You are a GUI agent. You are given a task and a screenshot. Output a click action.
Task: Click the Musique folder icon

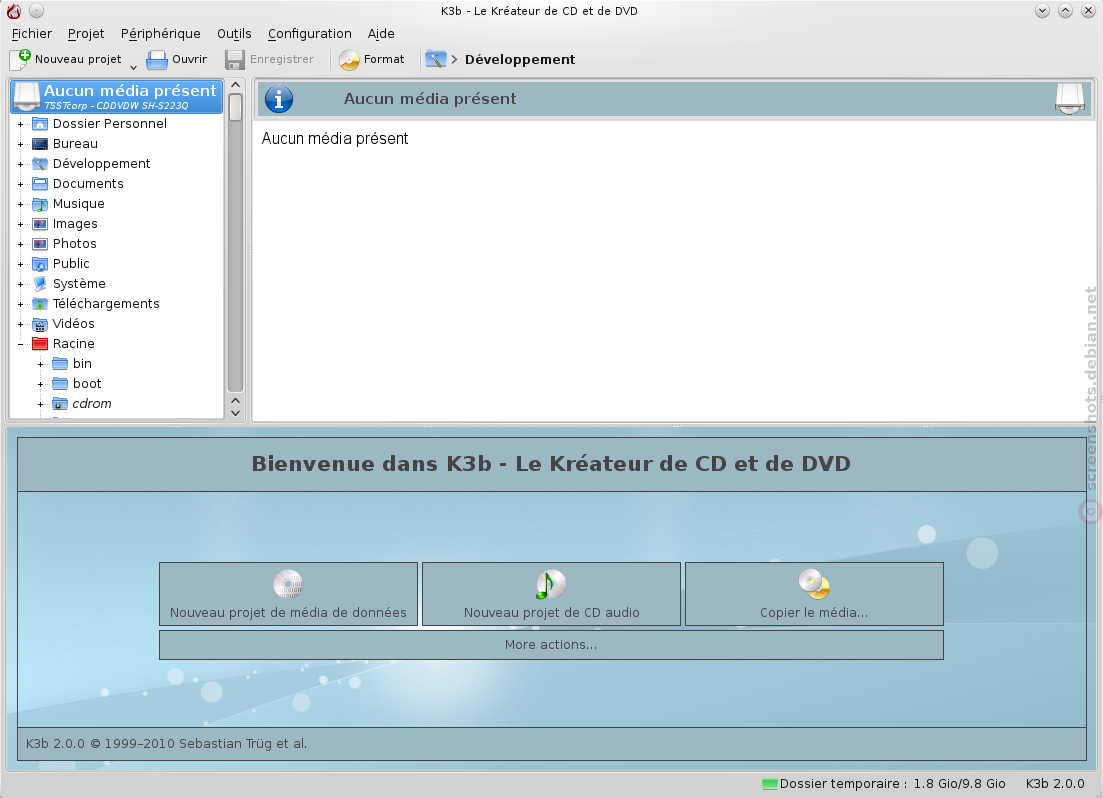pos(40,204)
